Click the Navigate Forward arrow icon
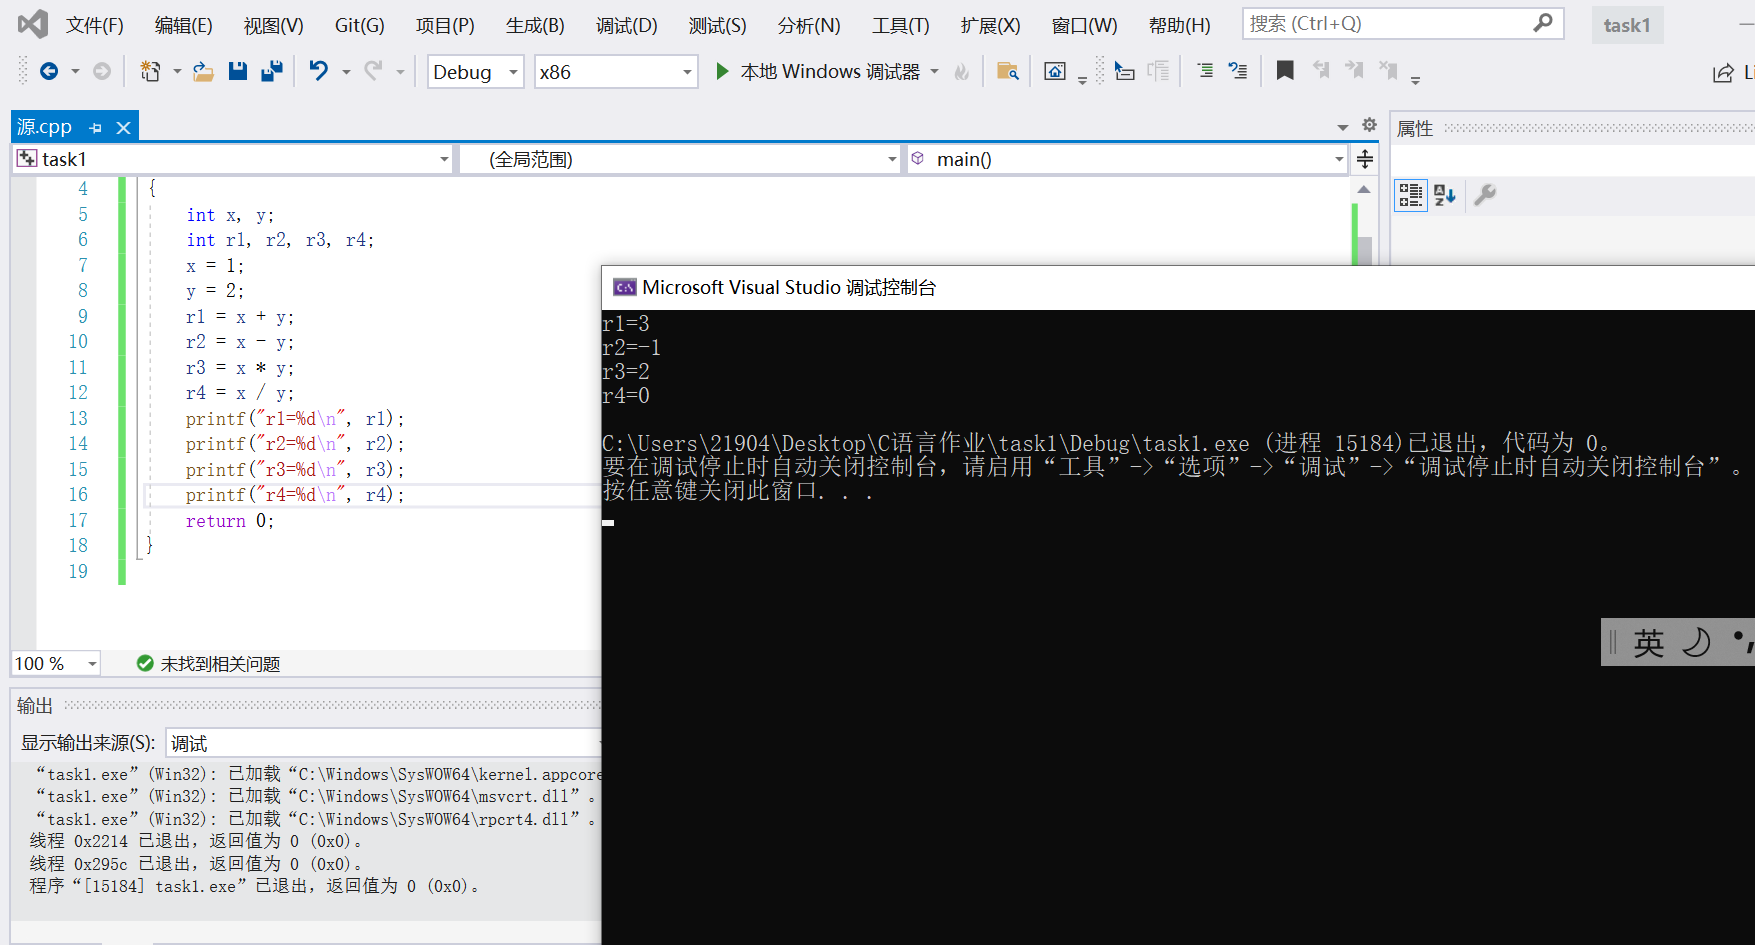This screenshot has width=1755, height=945. pyautogui.click(x=102, y=71)
